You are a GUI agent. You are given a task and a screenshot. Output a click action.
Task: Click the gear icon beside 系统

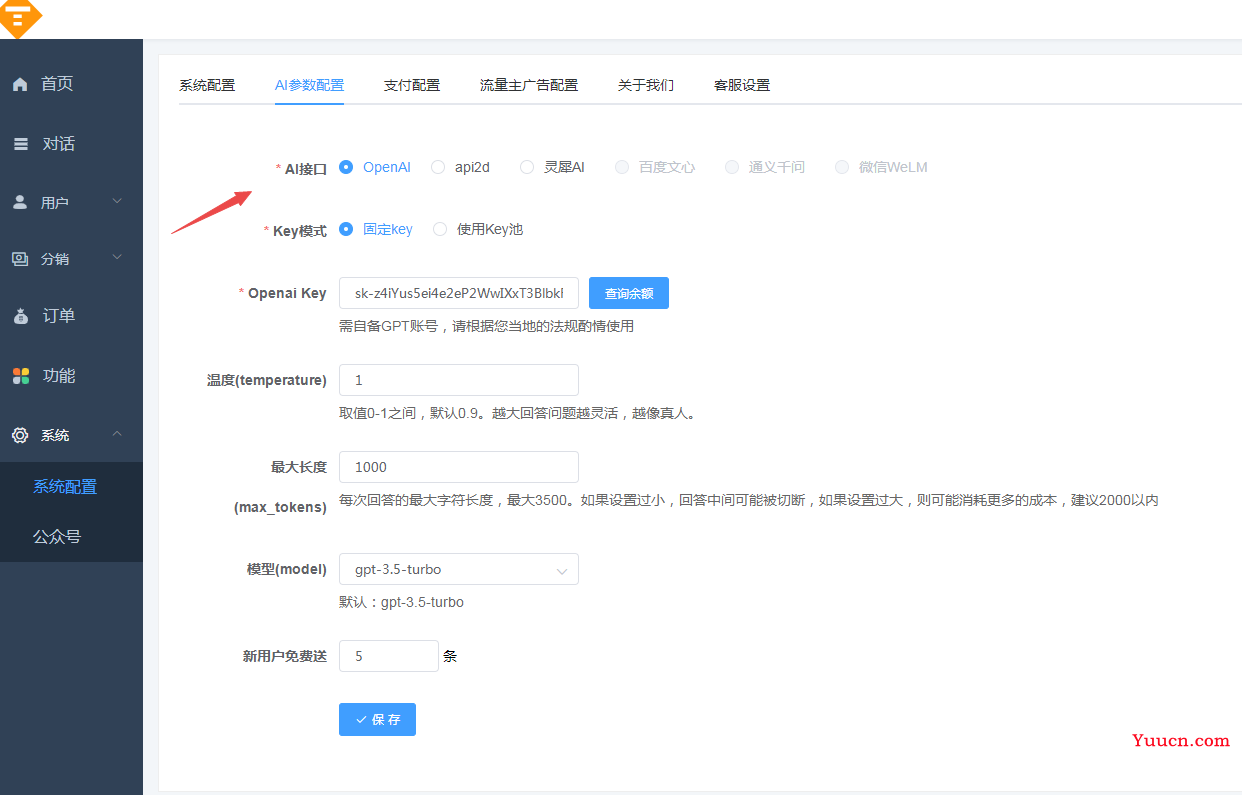click(20, 436)
